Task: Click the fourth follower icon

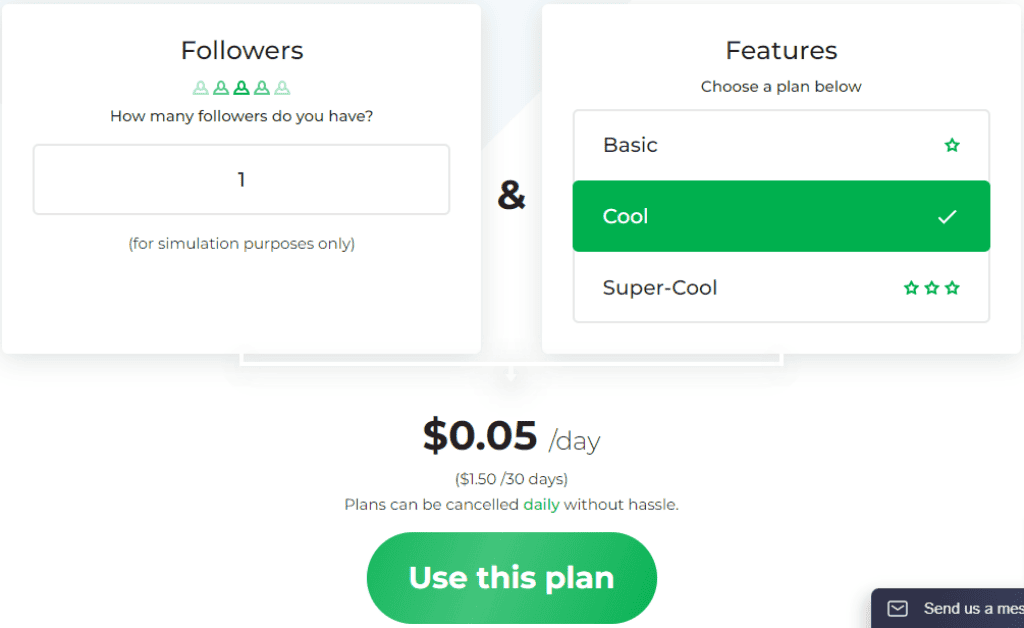Action: 262,87
